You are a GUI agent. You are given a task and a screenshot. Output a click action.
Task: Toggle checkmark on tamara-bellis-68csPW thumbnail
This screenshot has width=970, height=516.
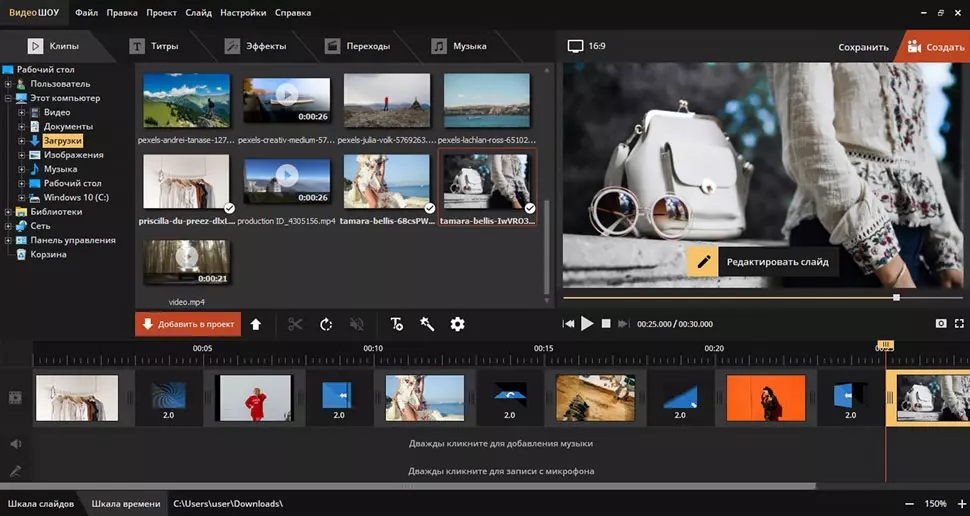pyautogui.click(x=429, y=208)
